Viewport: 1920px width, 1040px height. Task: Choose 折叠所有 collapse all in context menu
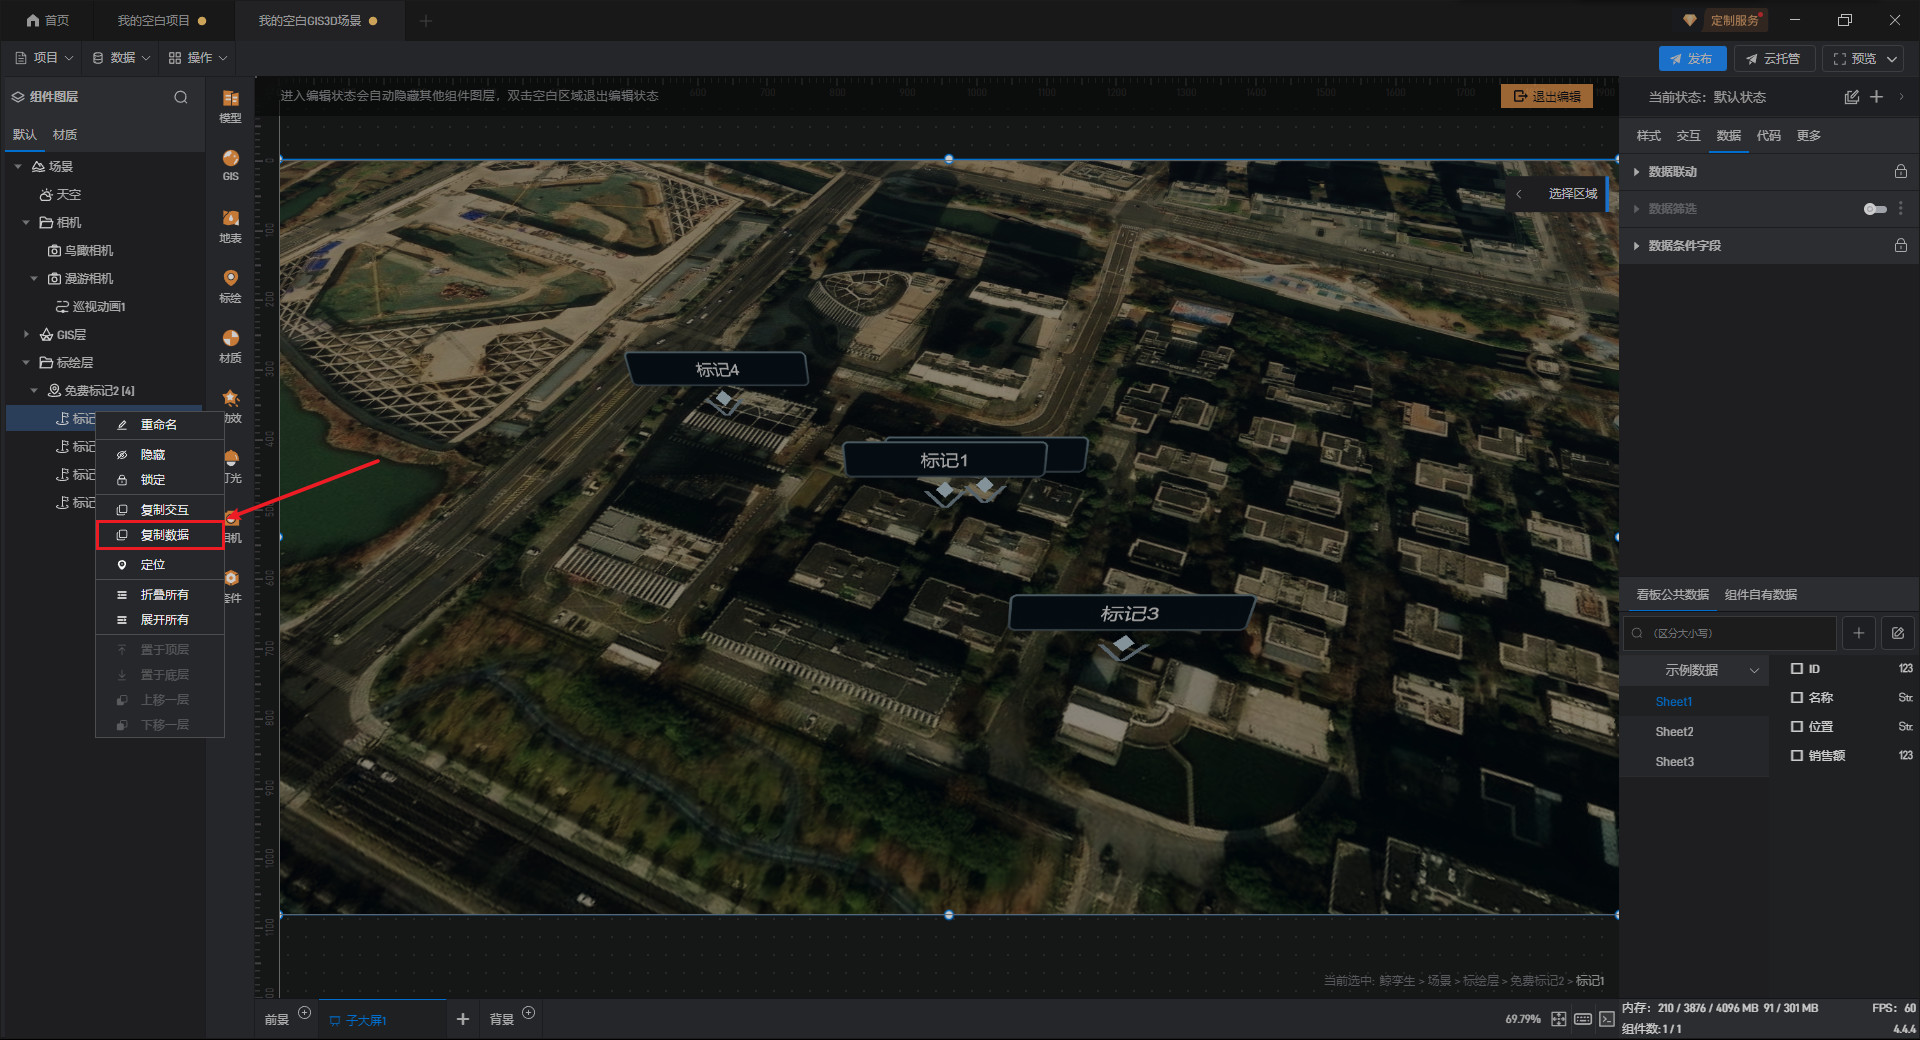160,595
